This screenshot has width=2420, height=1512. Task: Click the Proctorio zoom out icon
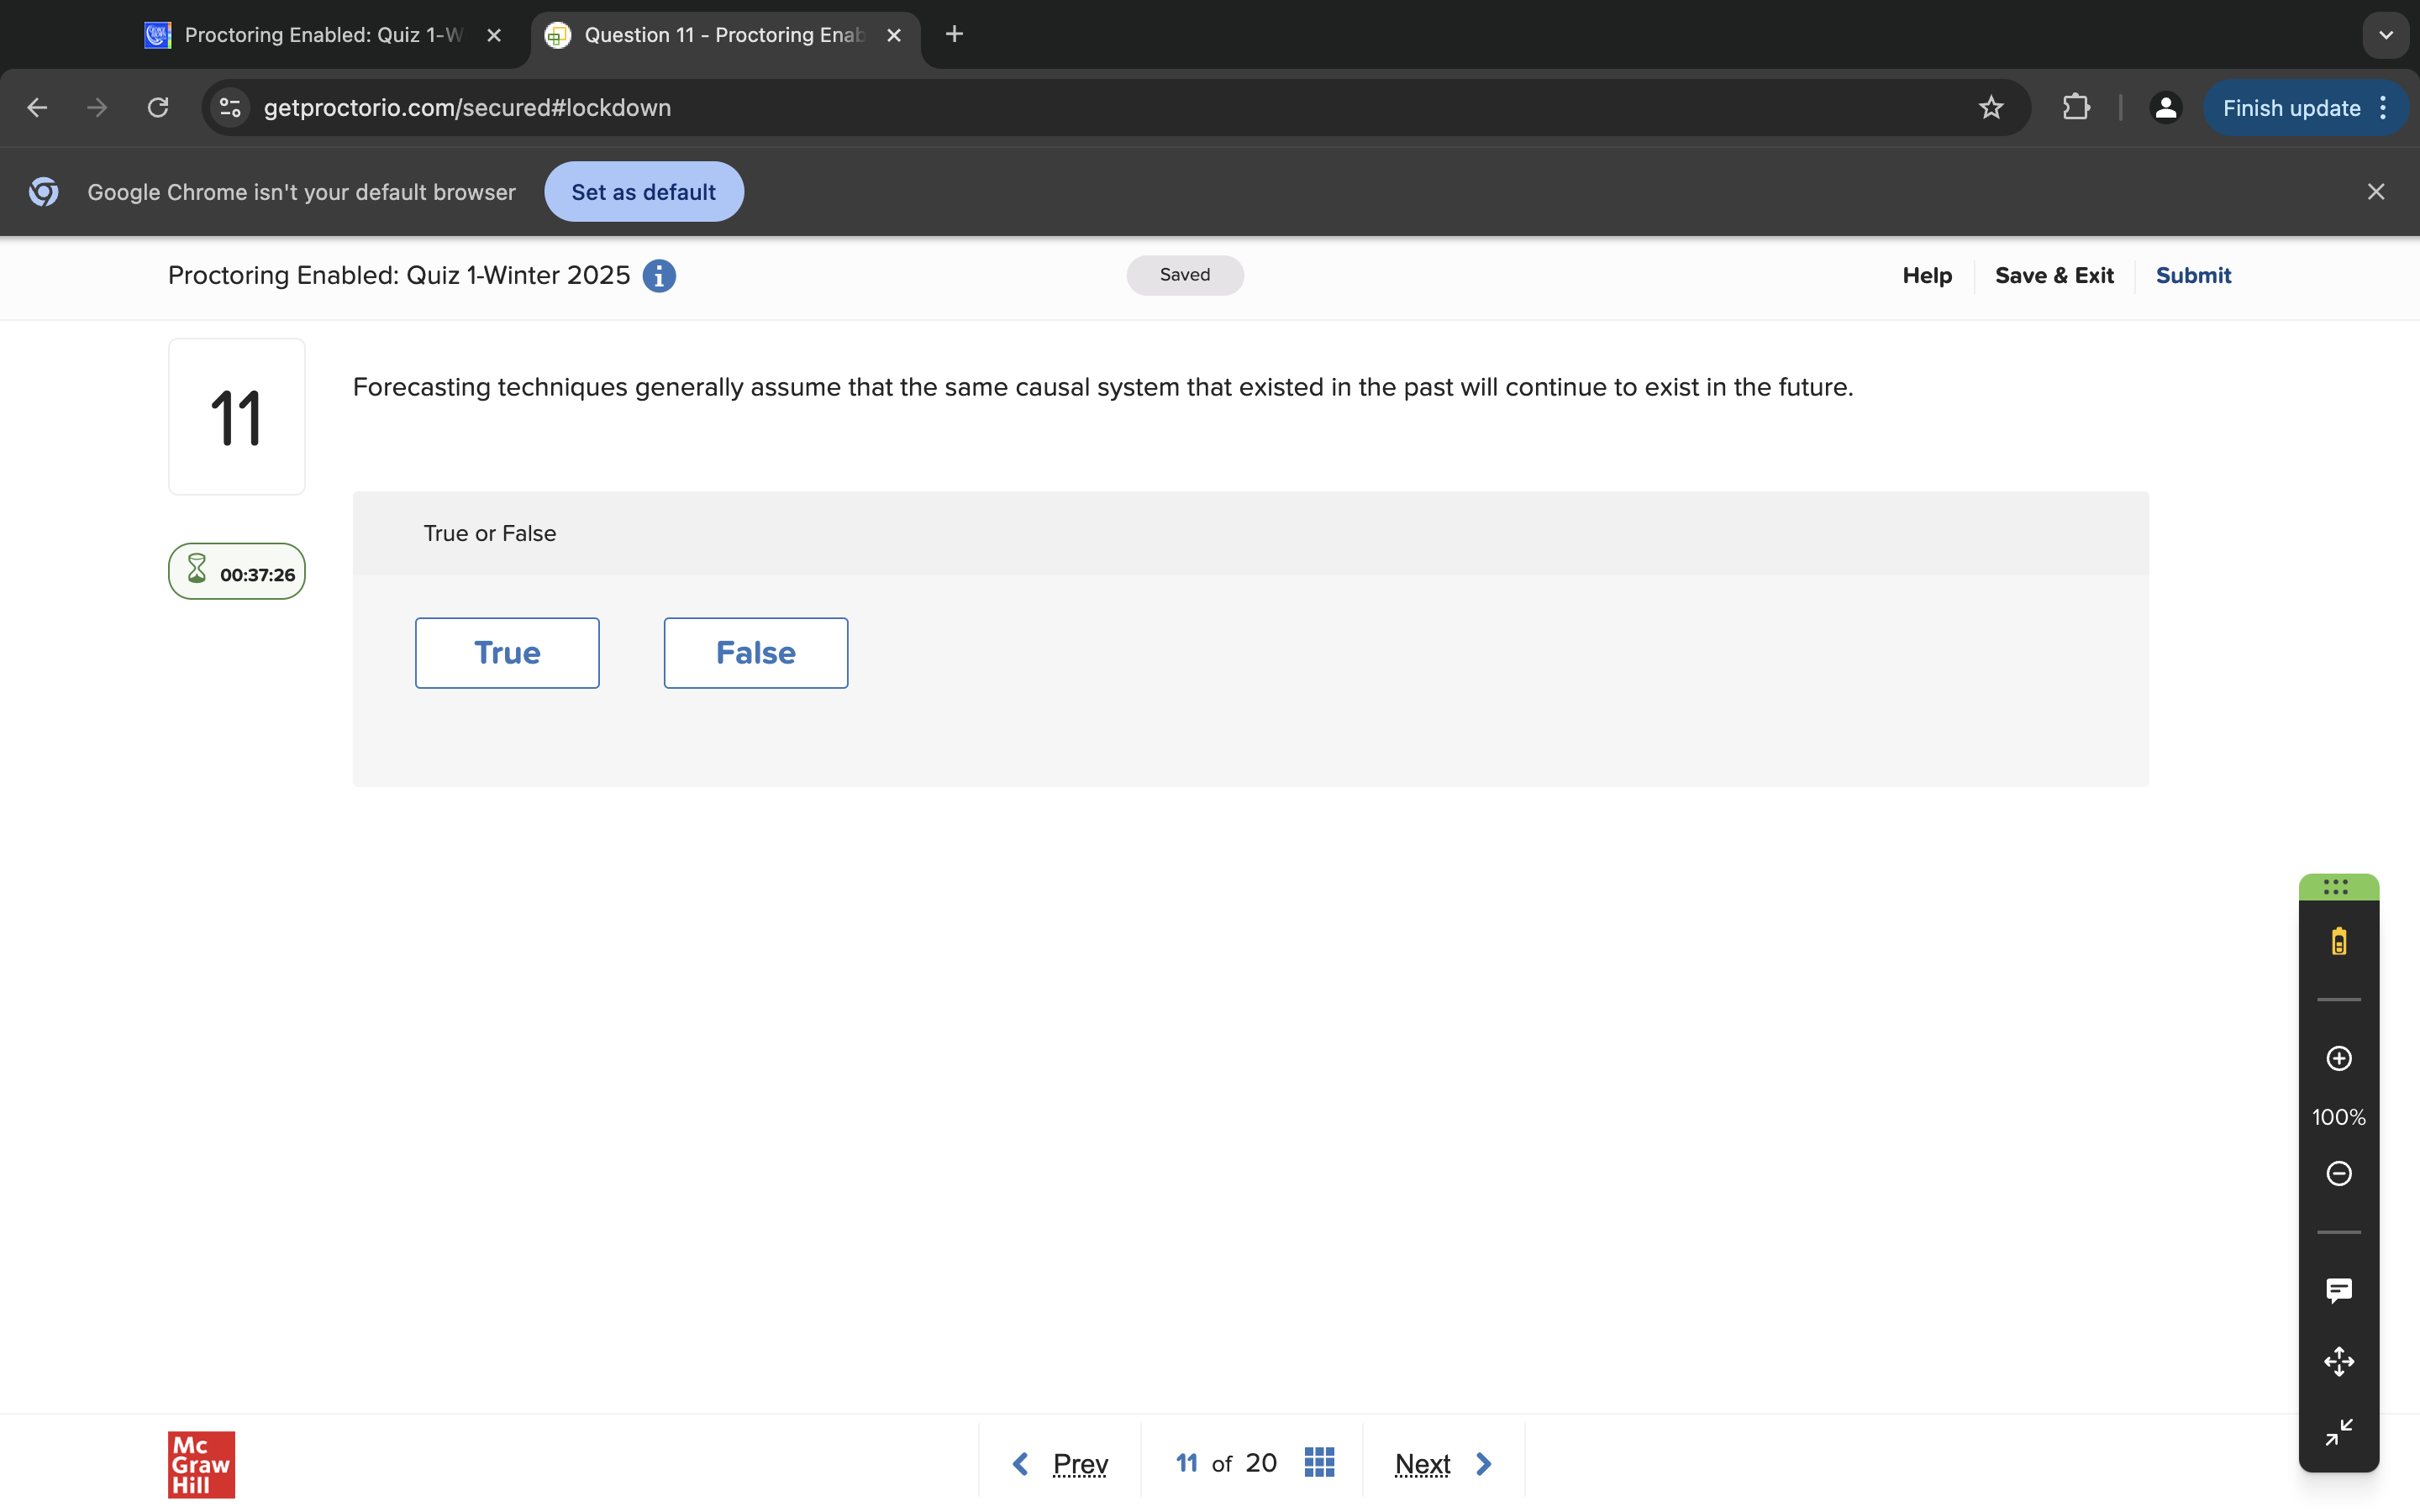(2338, 1173)
